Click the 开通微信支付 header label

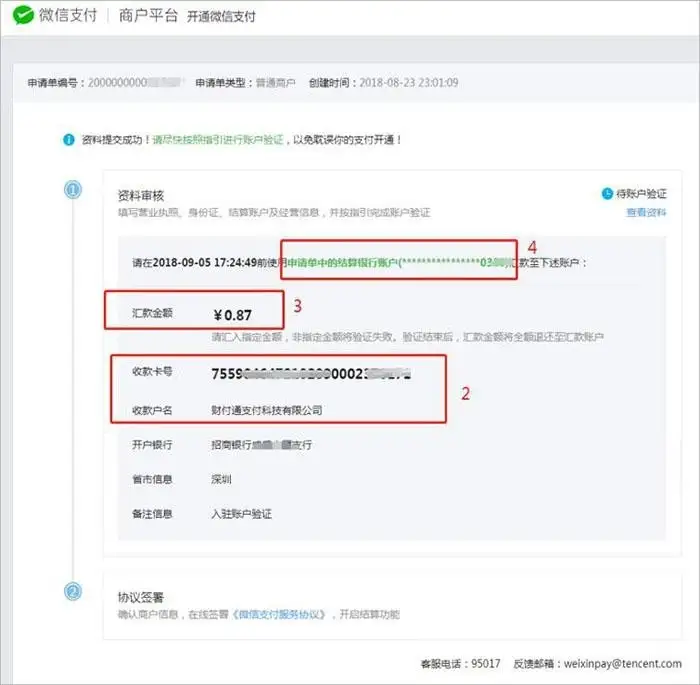pyautogui.click(x=221, y=17)
